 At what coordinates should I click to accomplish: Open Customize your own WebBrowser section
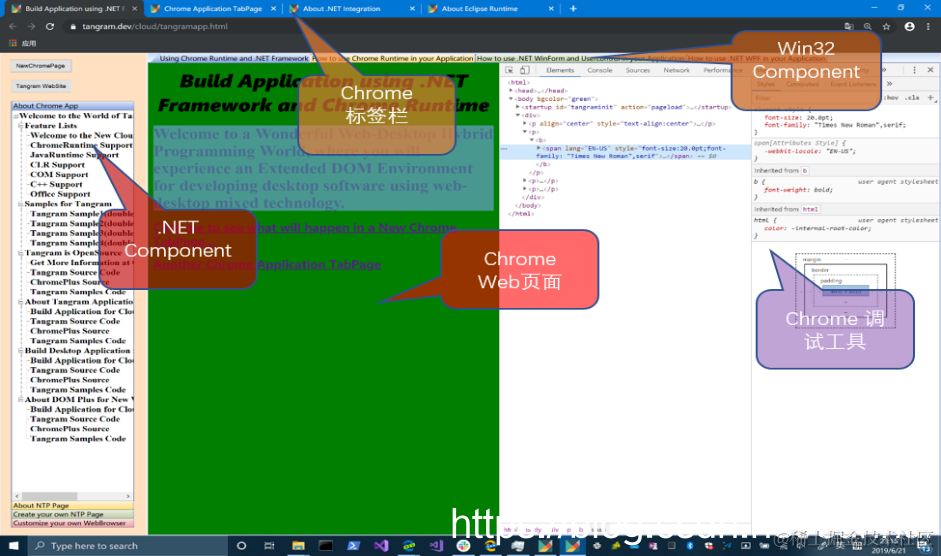coord(73,523)
